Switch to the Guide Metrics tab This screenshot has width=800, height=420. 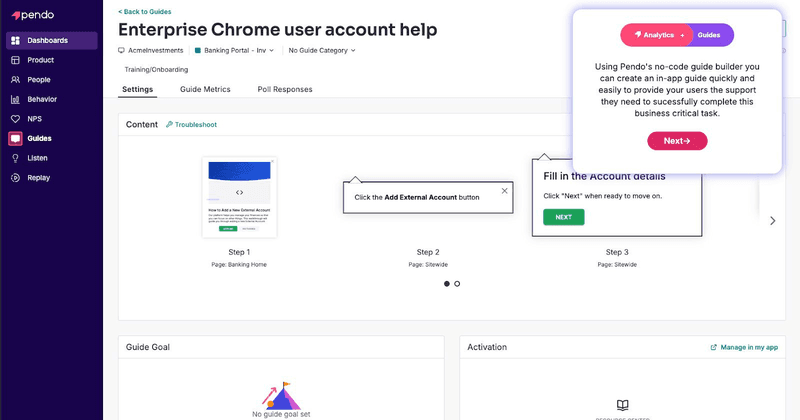(x=205, y=89)
